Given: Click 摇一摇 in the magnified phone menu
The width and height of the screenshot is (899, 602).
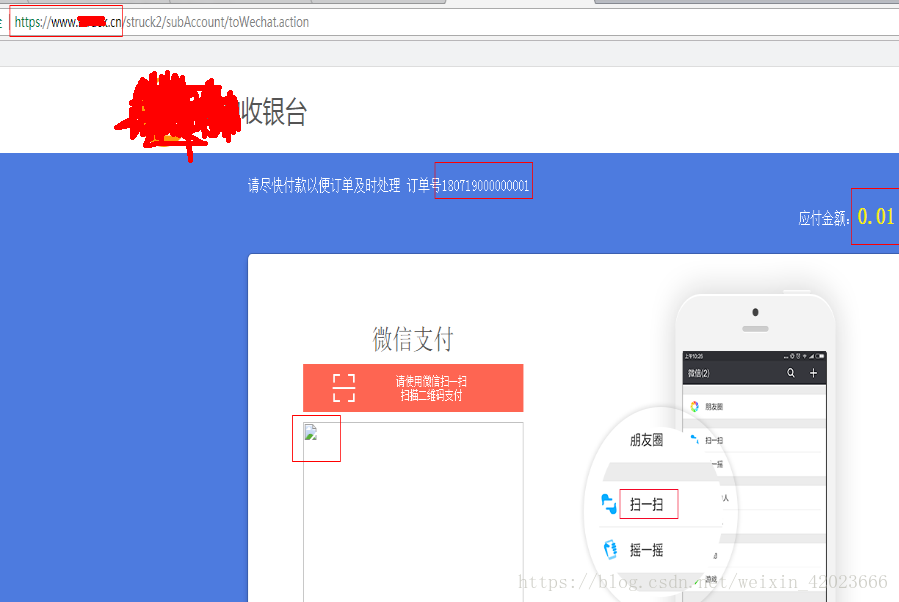Looking at the screenshot, I should [x=647, y=550].
